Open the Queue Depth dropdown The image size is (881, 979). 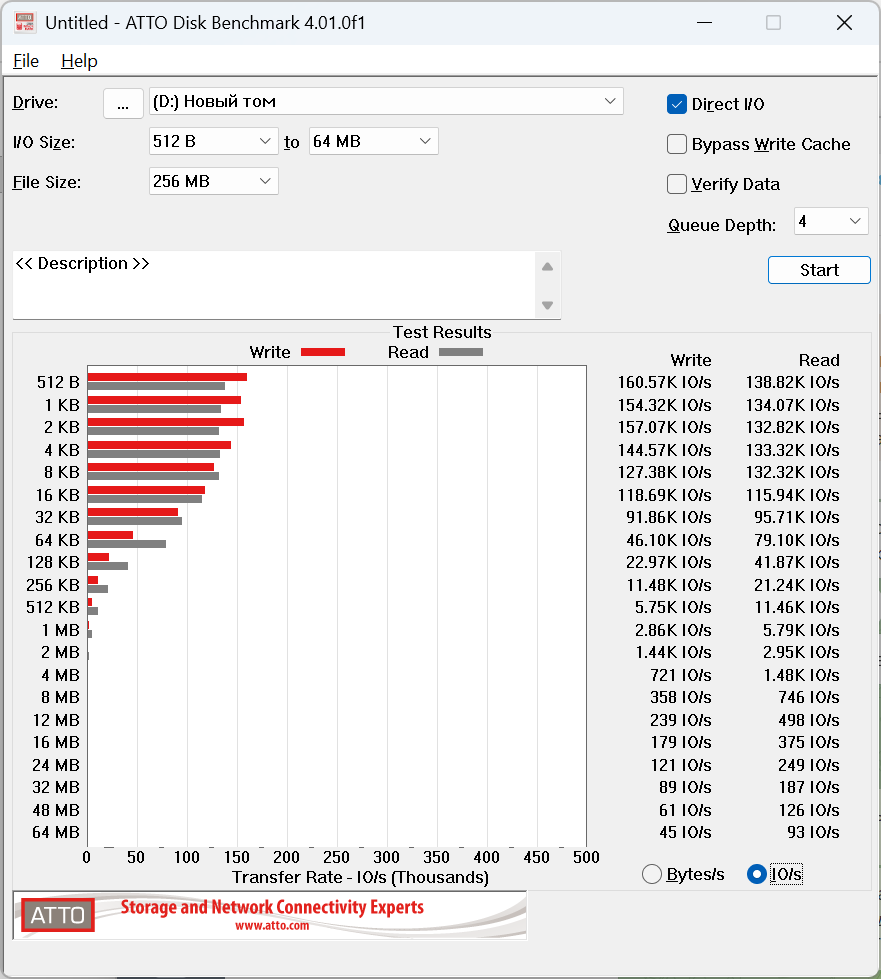[831, 221]
